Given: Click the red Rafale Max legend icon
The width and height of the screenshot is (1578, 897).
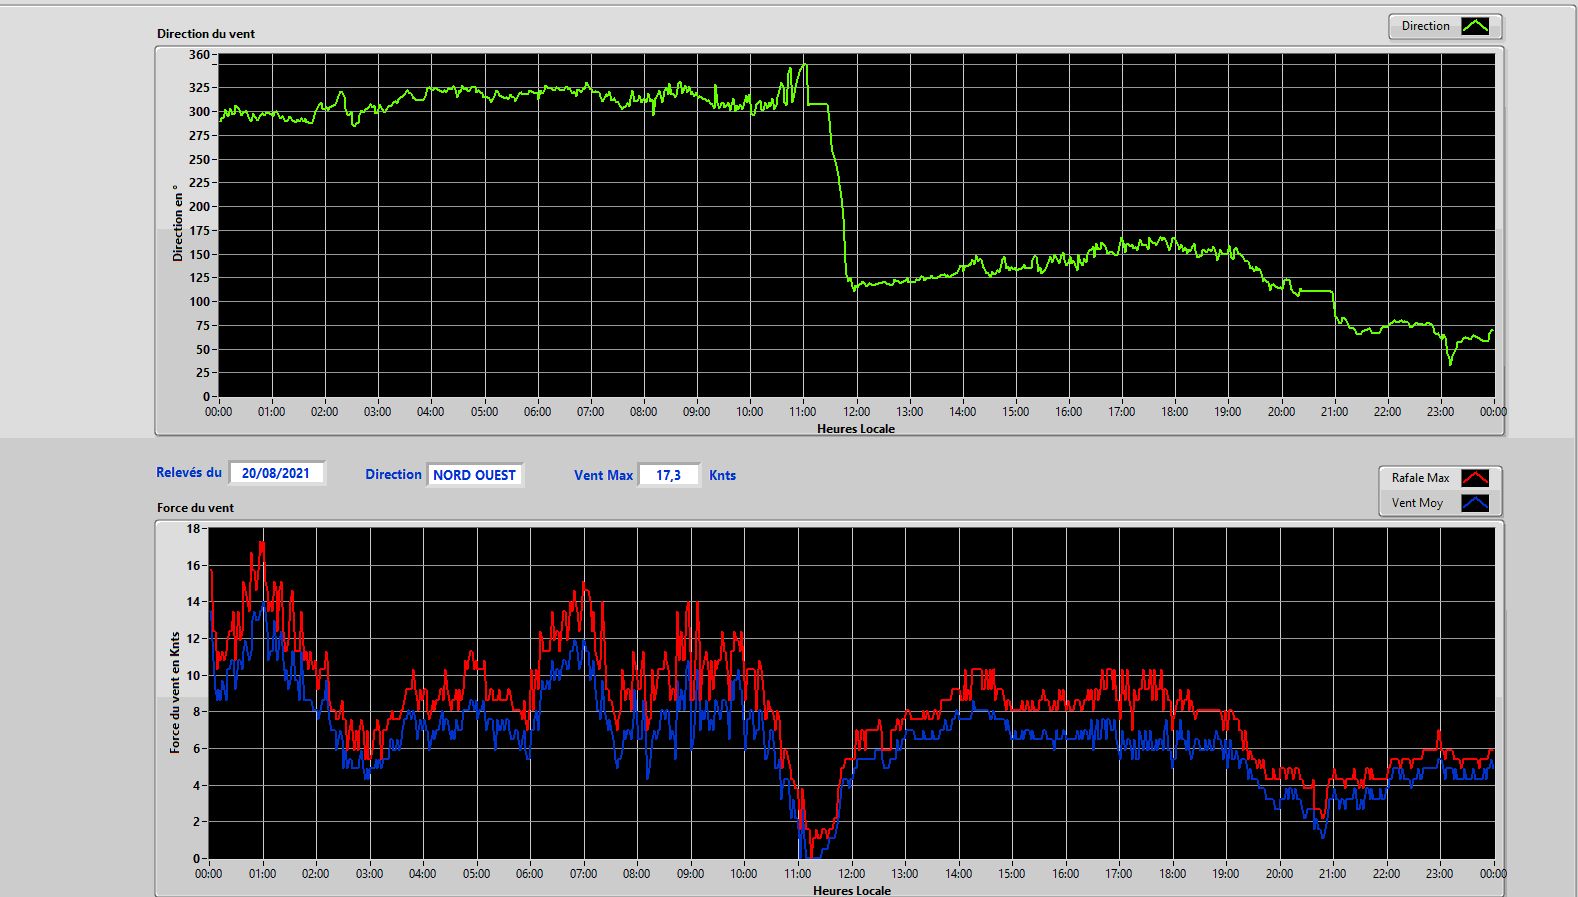Looking at the screenshot, I should pyautogui.click(x=1475, y=478).
